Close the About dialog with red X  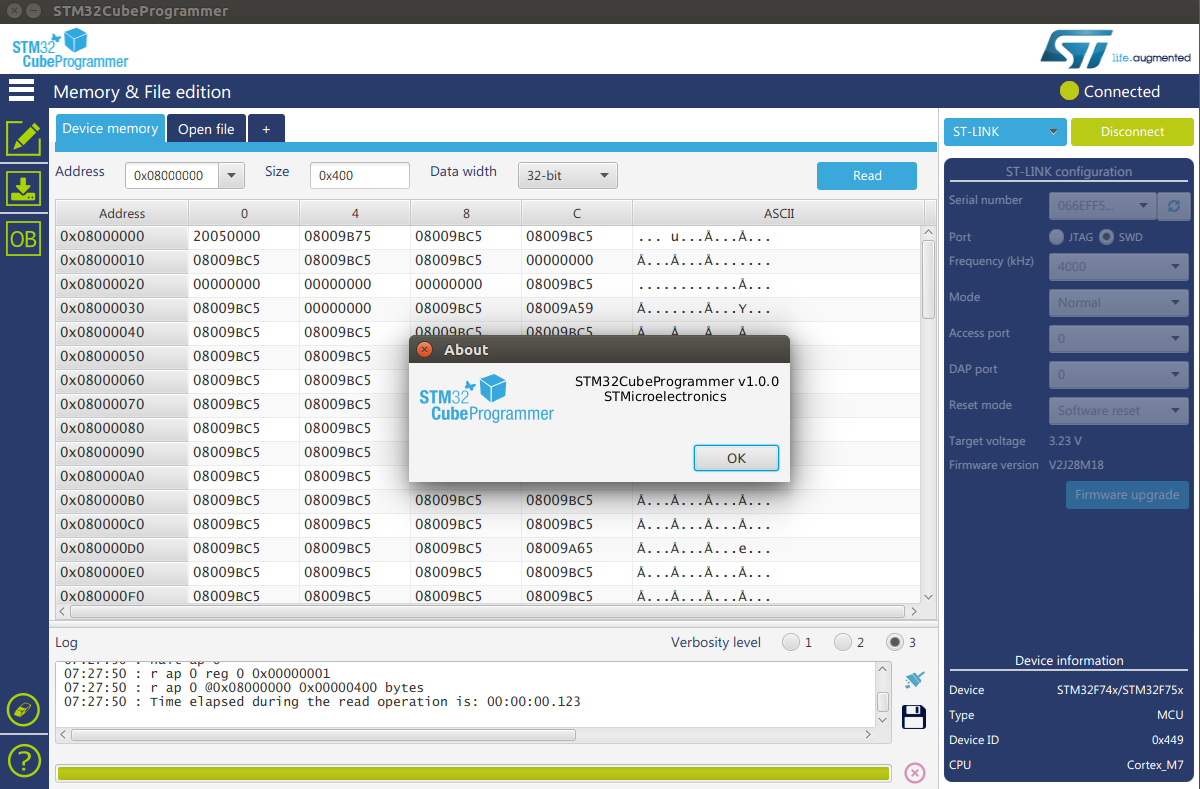pyautogui.click(x=424, y=350)
